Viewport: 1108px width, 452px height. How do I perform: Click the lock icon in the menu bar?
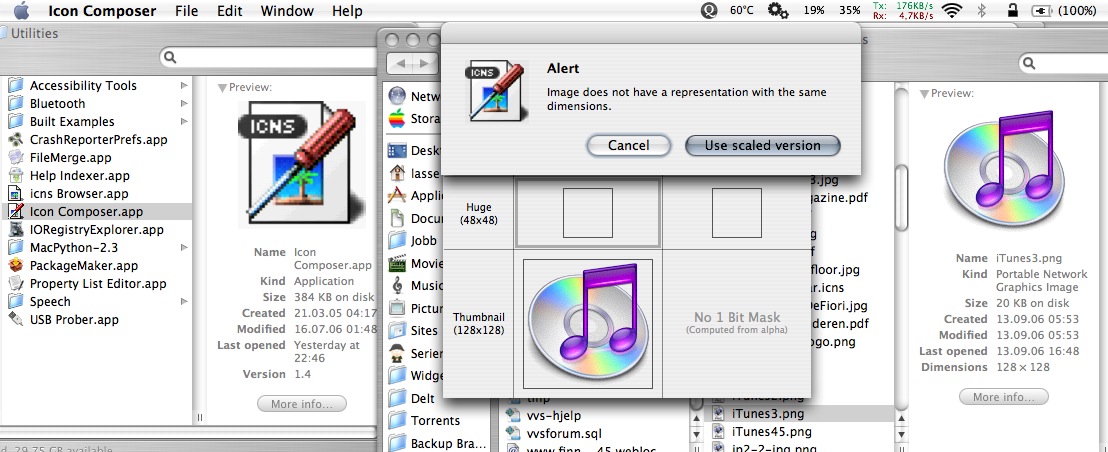pyautogui.click(x=1013, y=11)
